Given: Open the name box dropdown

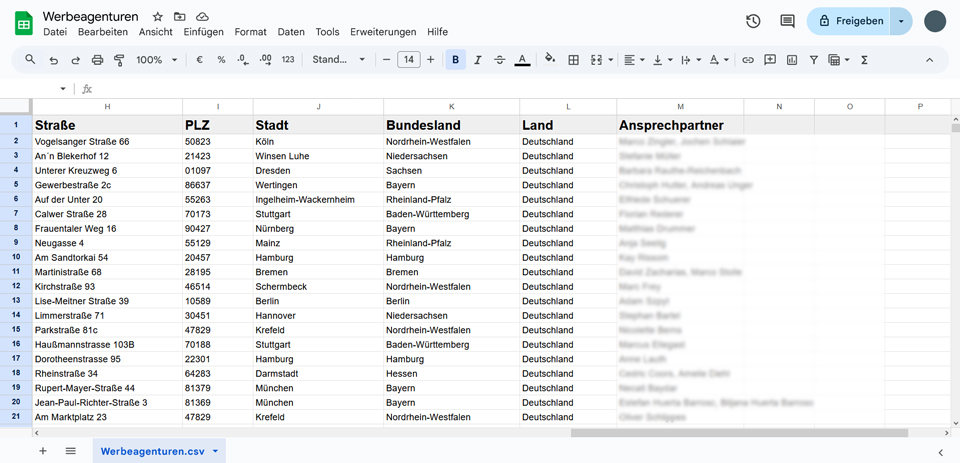Looking at the screenshot, I should pos(62,89).
